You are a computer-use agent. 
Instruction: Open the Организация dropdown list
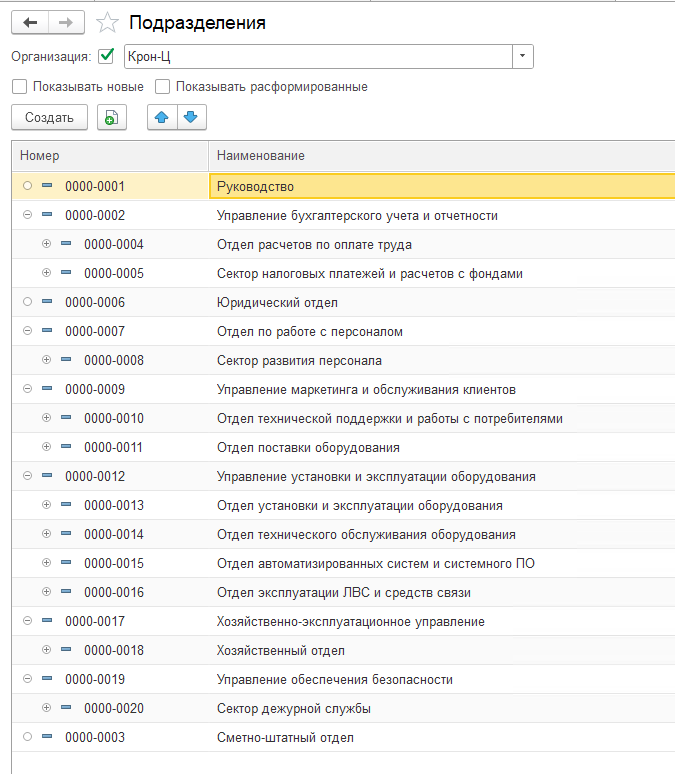coord(522,56)
